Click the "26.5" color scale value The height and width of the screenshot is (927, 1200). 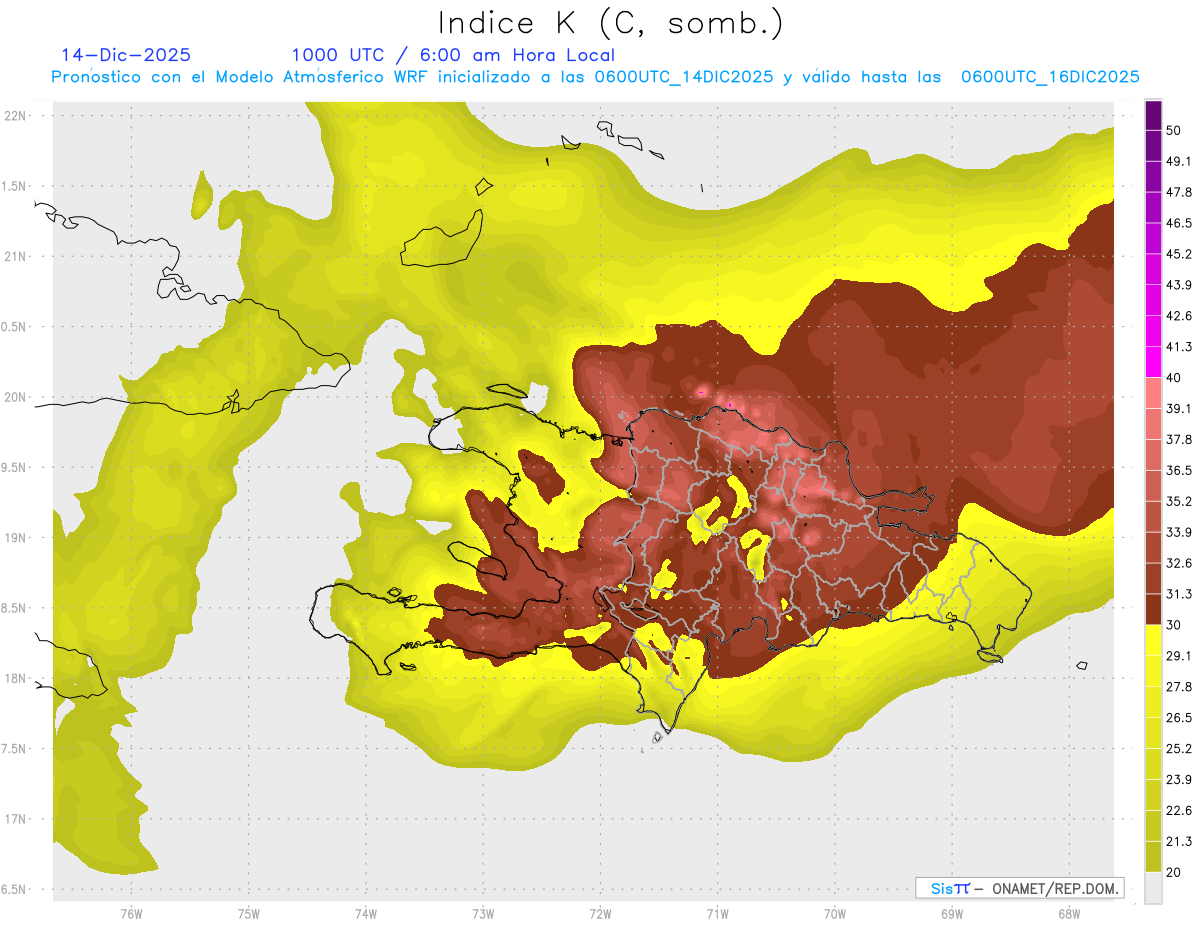point(1180,717)
